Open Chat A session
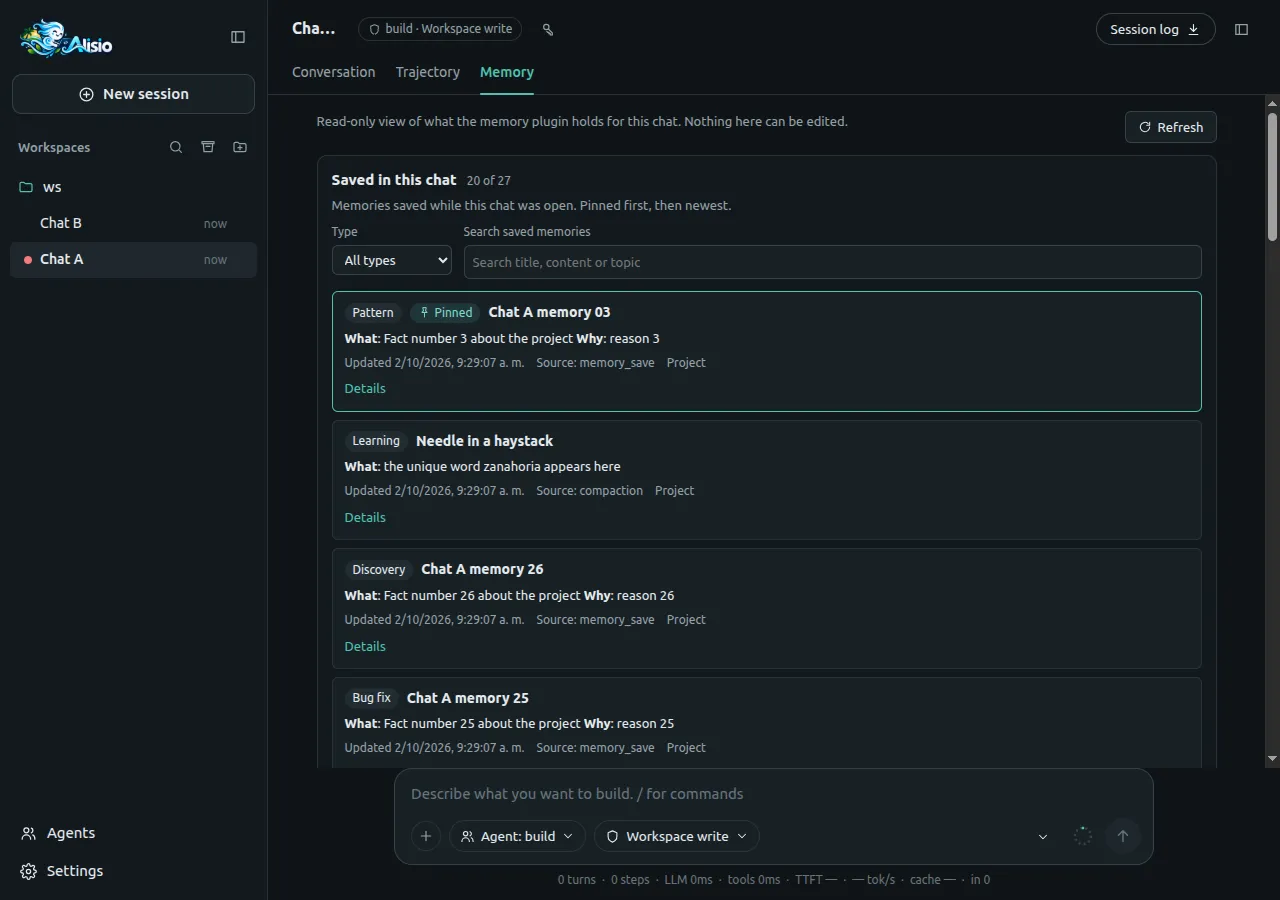This screenshot has height=900, width=1280. (x=133, y=259)
